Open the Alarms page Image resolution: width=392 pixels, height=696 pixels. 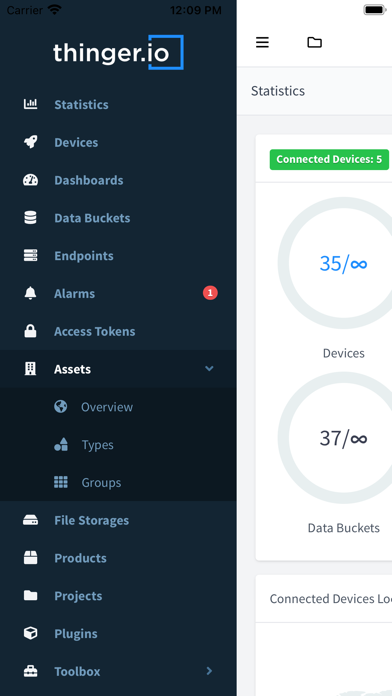coord(75,293)
